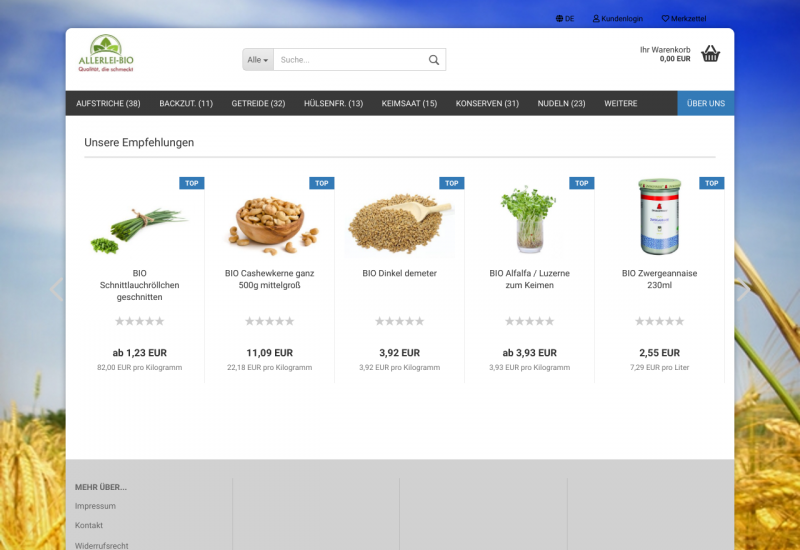Show next recommendations with right arrow

pyautogui.click(x=742, y=291)
